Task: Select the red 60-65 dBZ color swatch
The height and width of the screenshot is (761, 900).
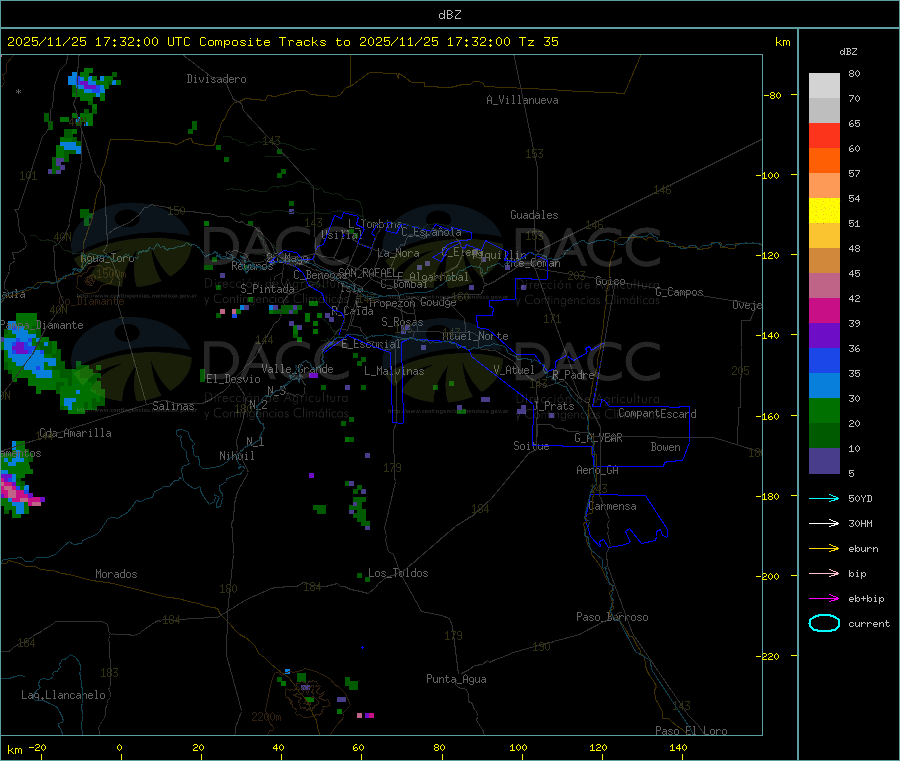Action: (824, 135)
